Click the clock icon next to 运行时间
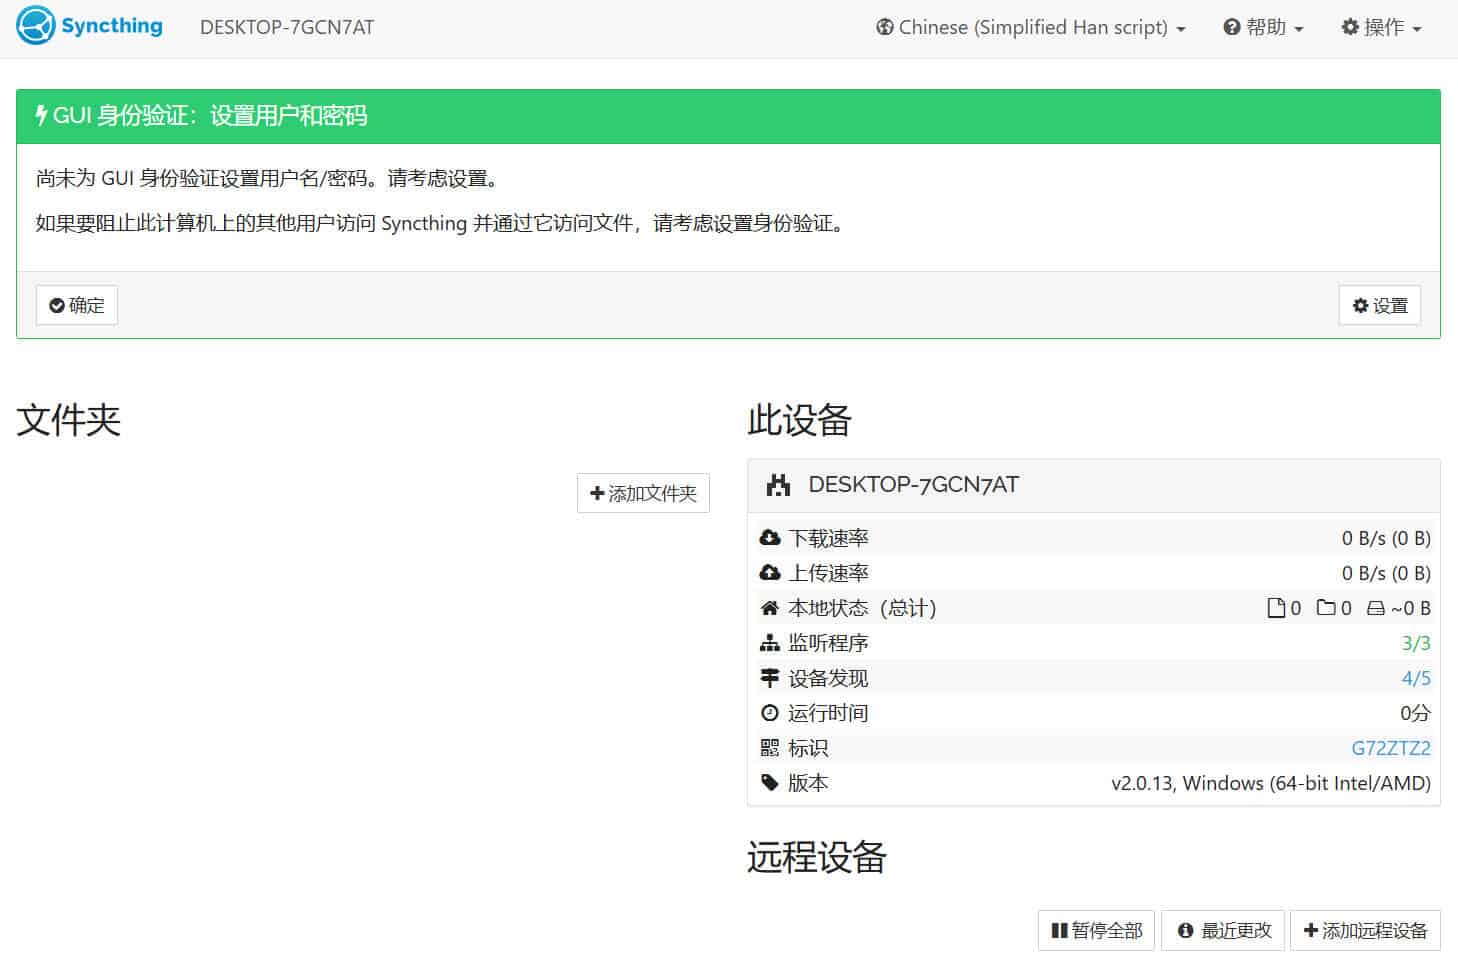This screenshot has width=1458, height=970. pyautogui.click(x=770, y=712)
